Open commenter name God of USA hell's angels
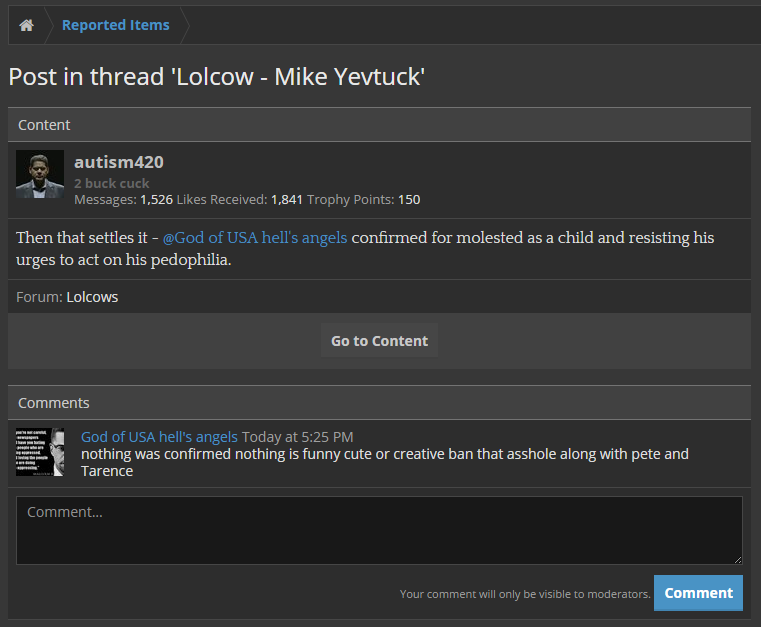This screenshot has height=627, width=761. pyautogui.click(x=159, y=437)
